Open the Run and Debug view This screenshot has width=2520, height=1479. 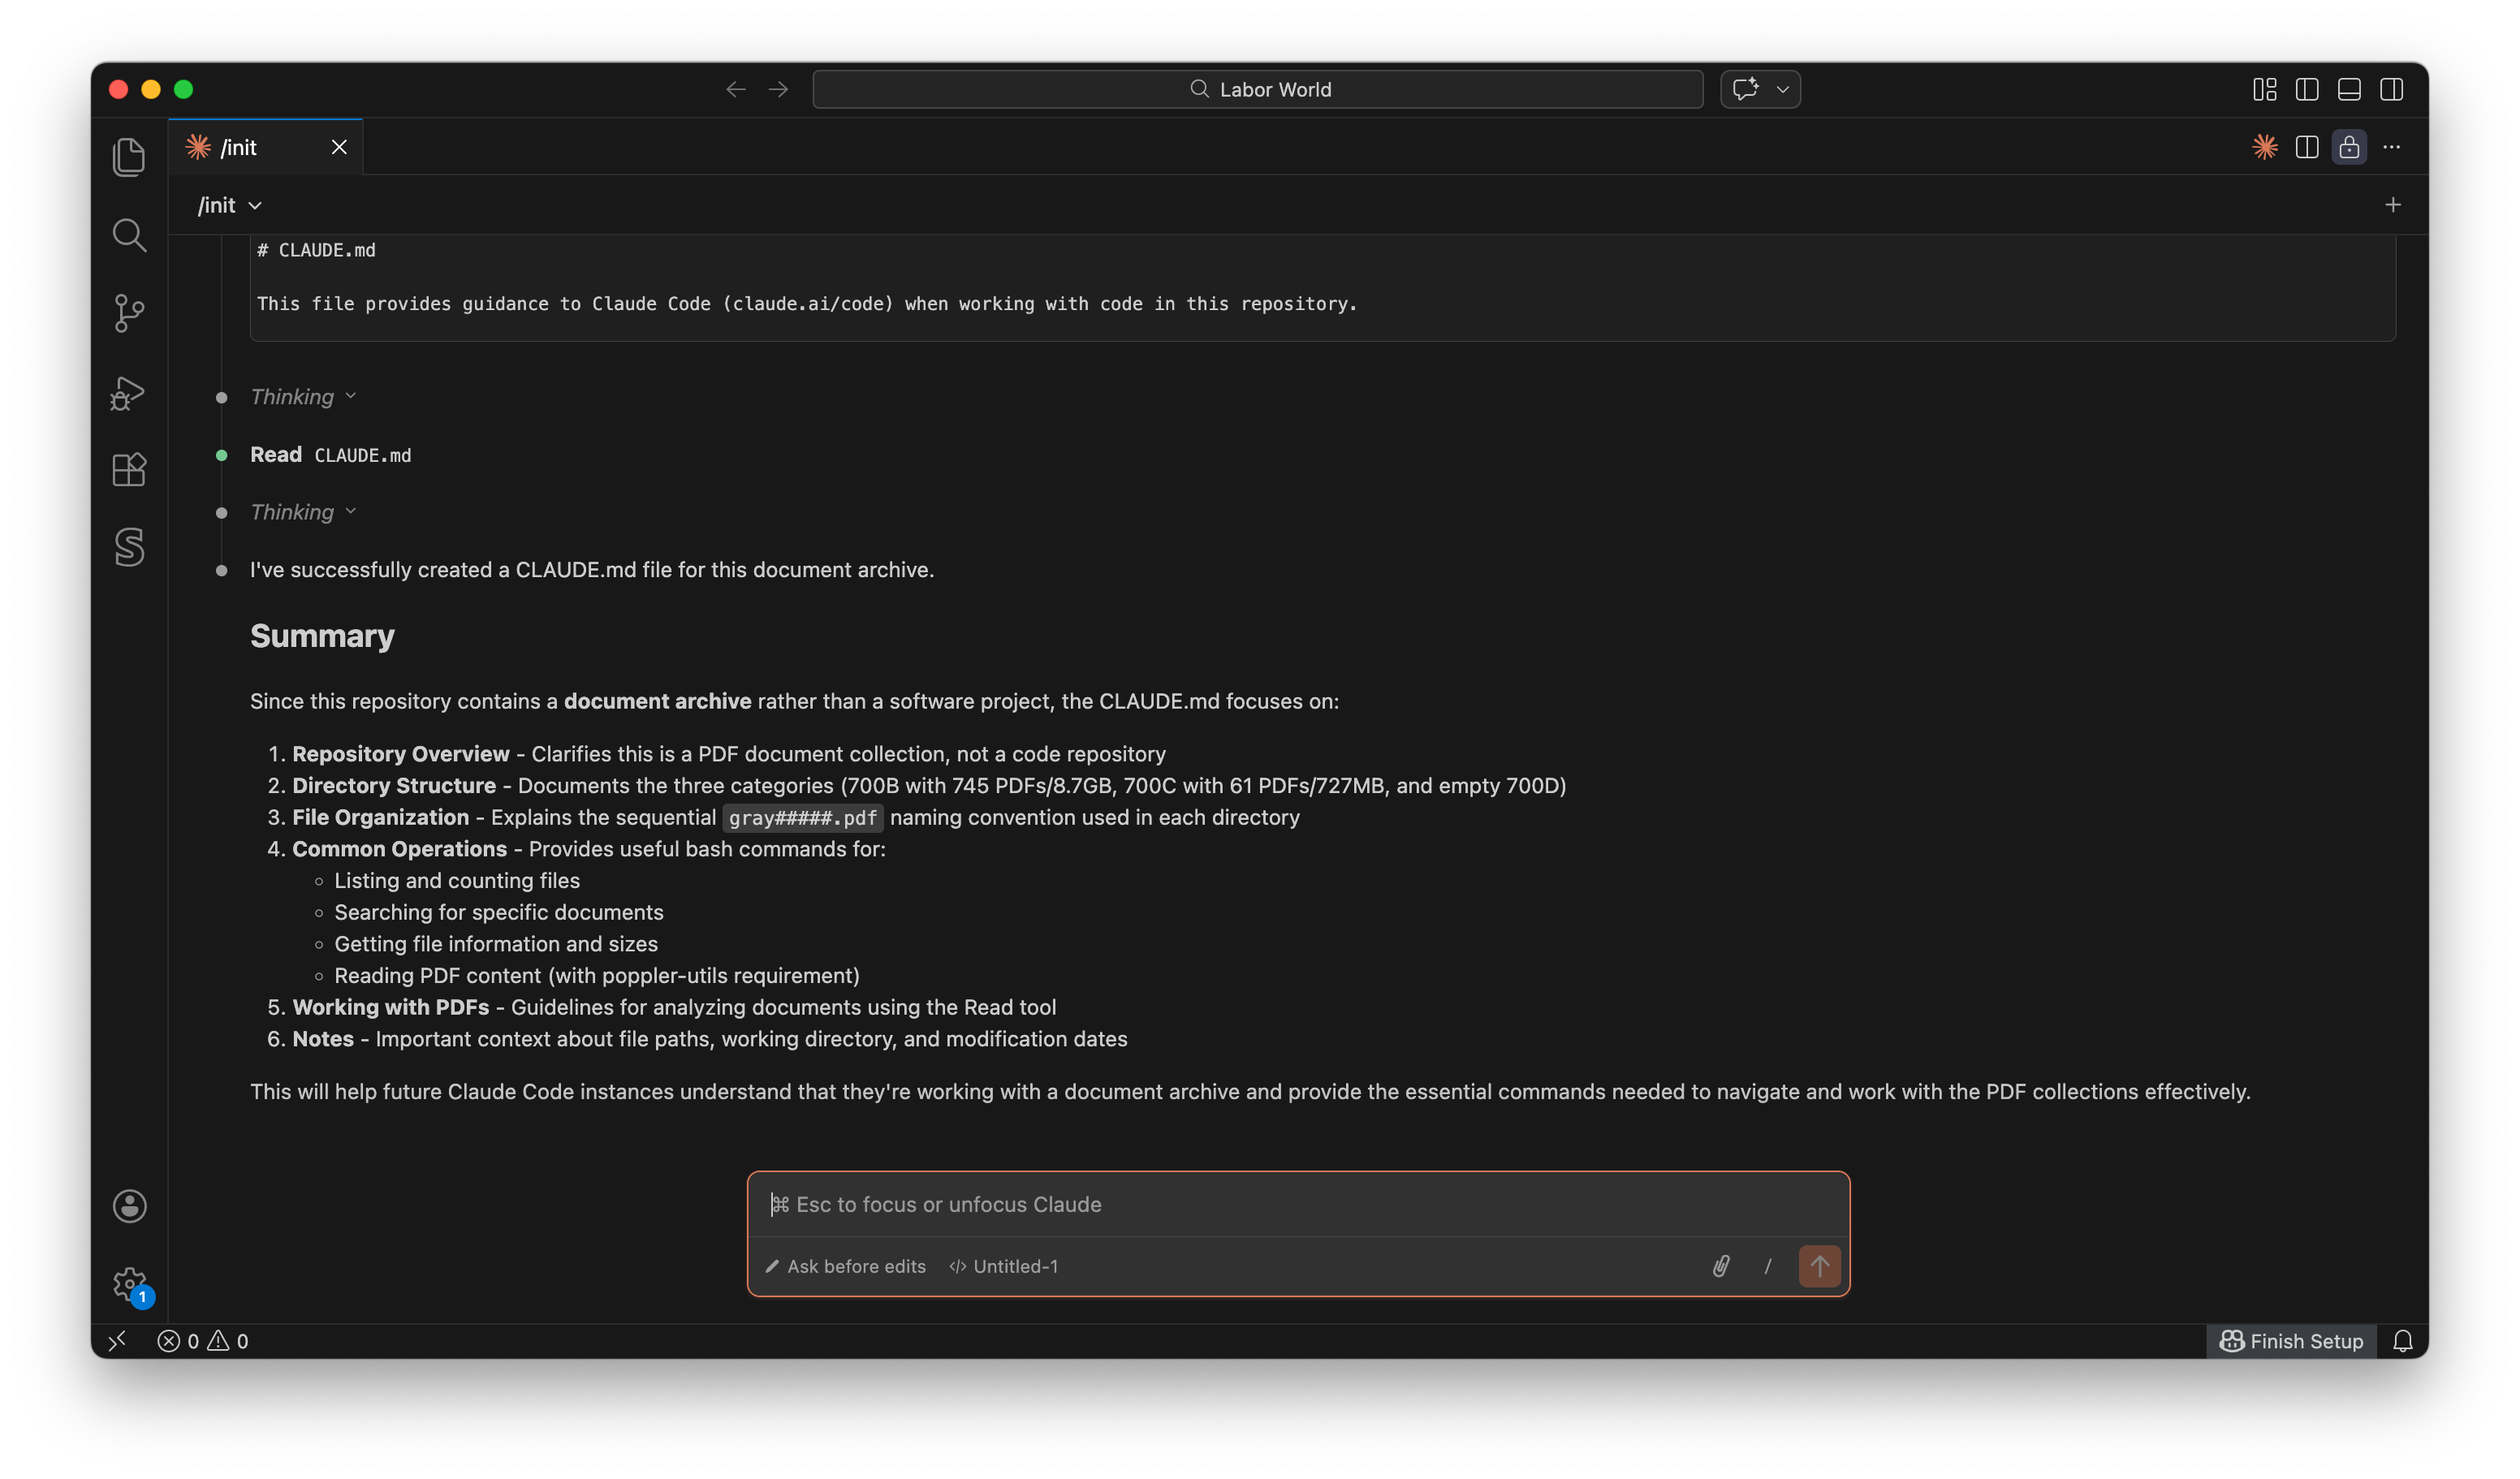pyautogui.click(x=129, y=392)
